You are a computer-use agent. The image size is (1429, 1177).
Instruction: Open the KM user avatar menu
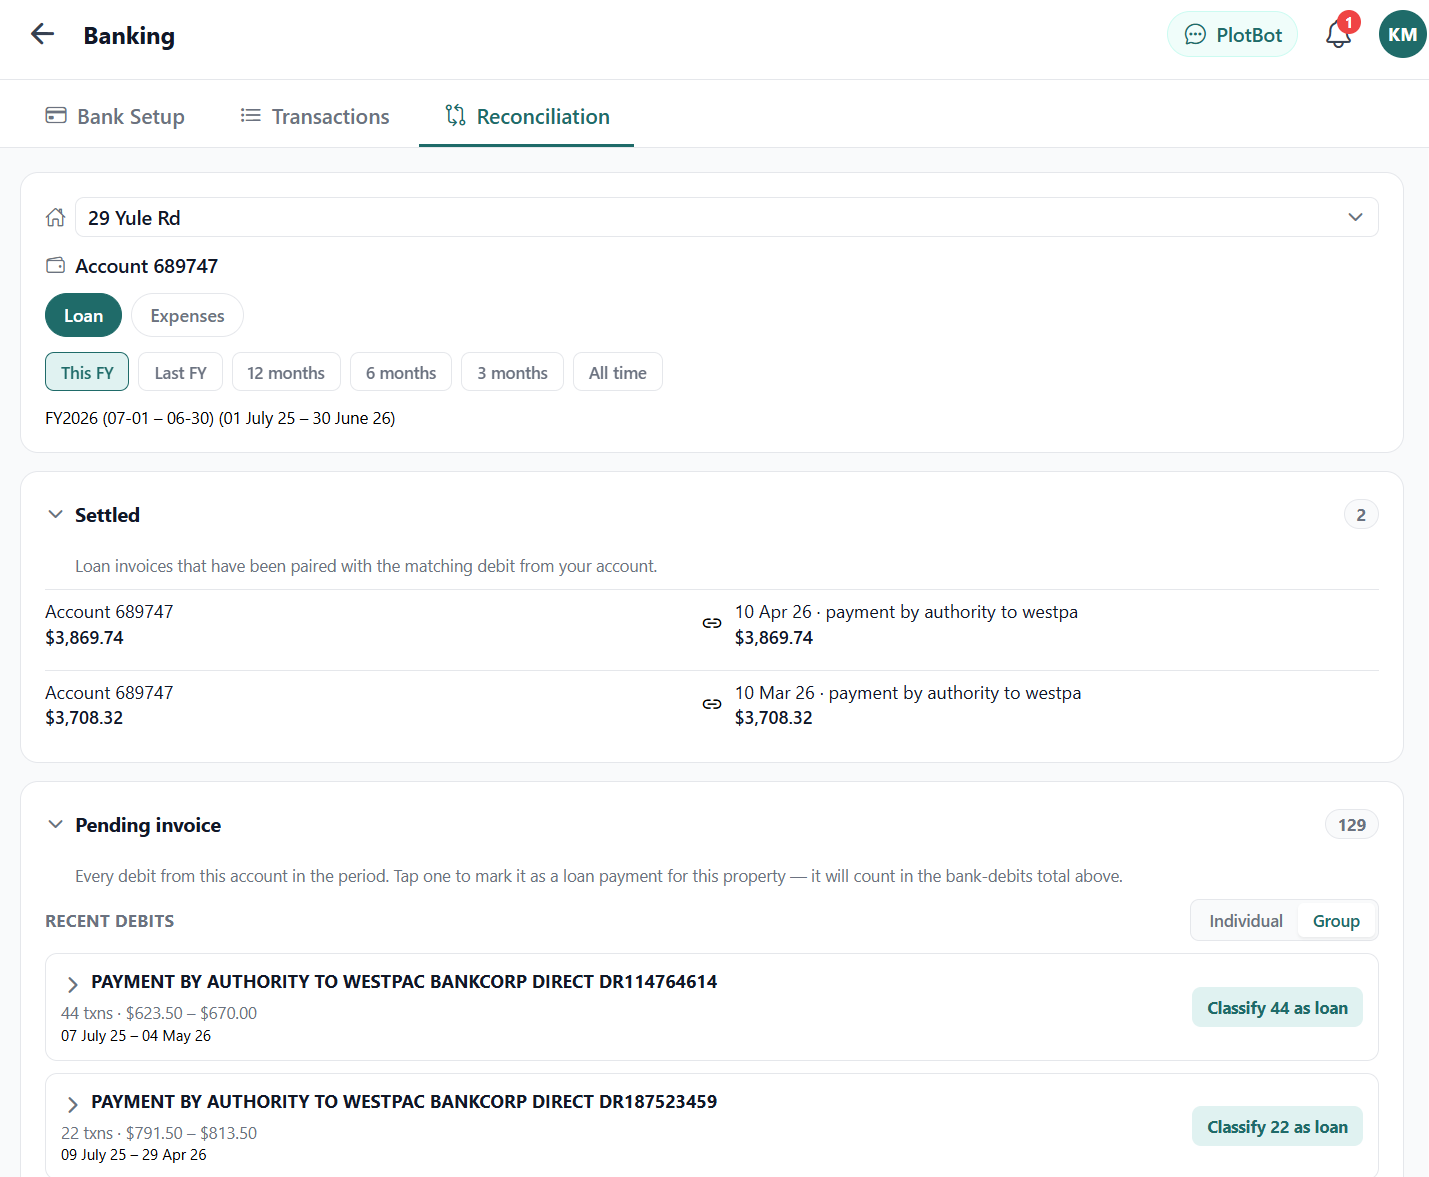click(x=1402, y=34)
